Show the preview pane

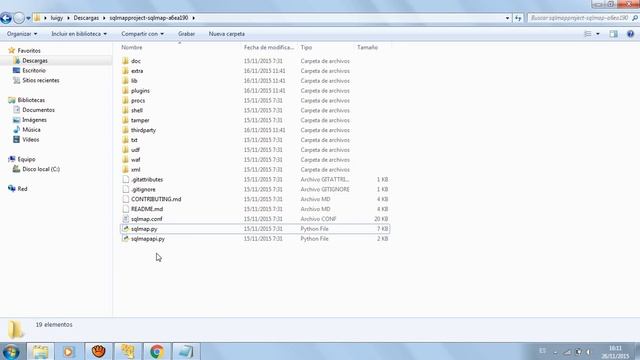[x=613, y=34]
